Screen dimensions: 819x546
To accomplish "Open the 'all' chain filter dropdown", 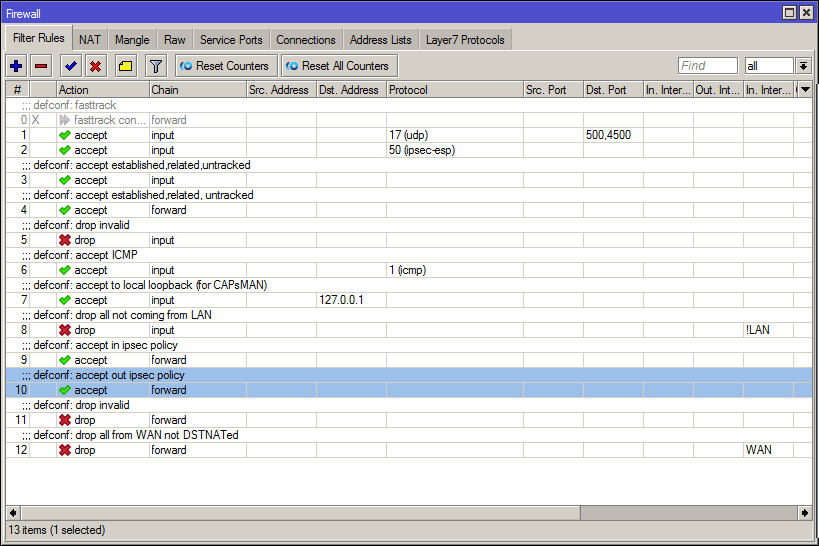I will point(803,66).
